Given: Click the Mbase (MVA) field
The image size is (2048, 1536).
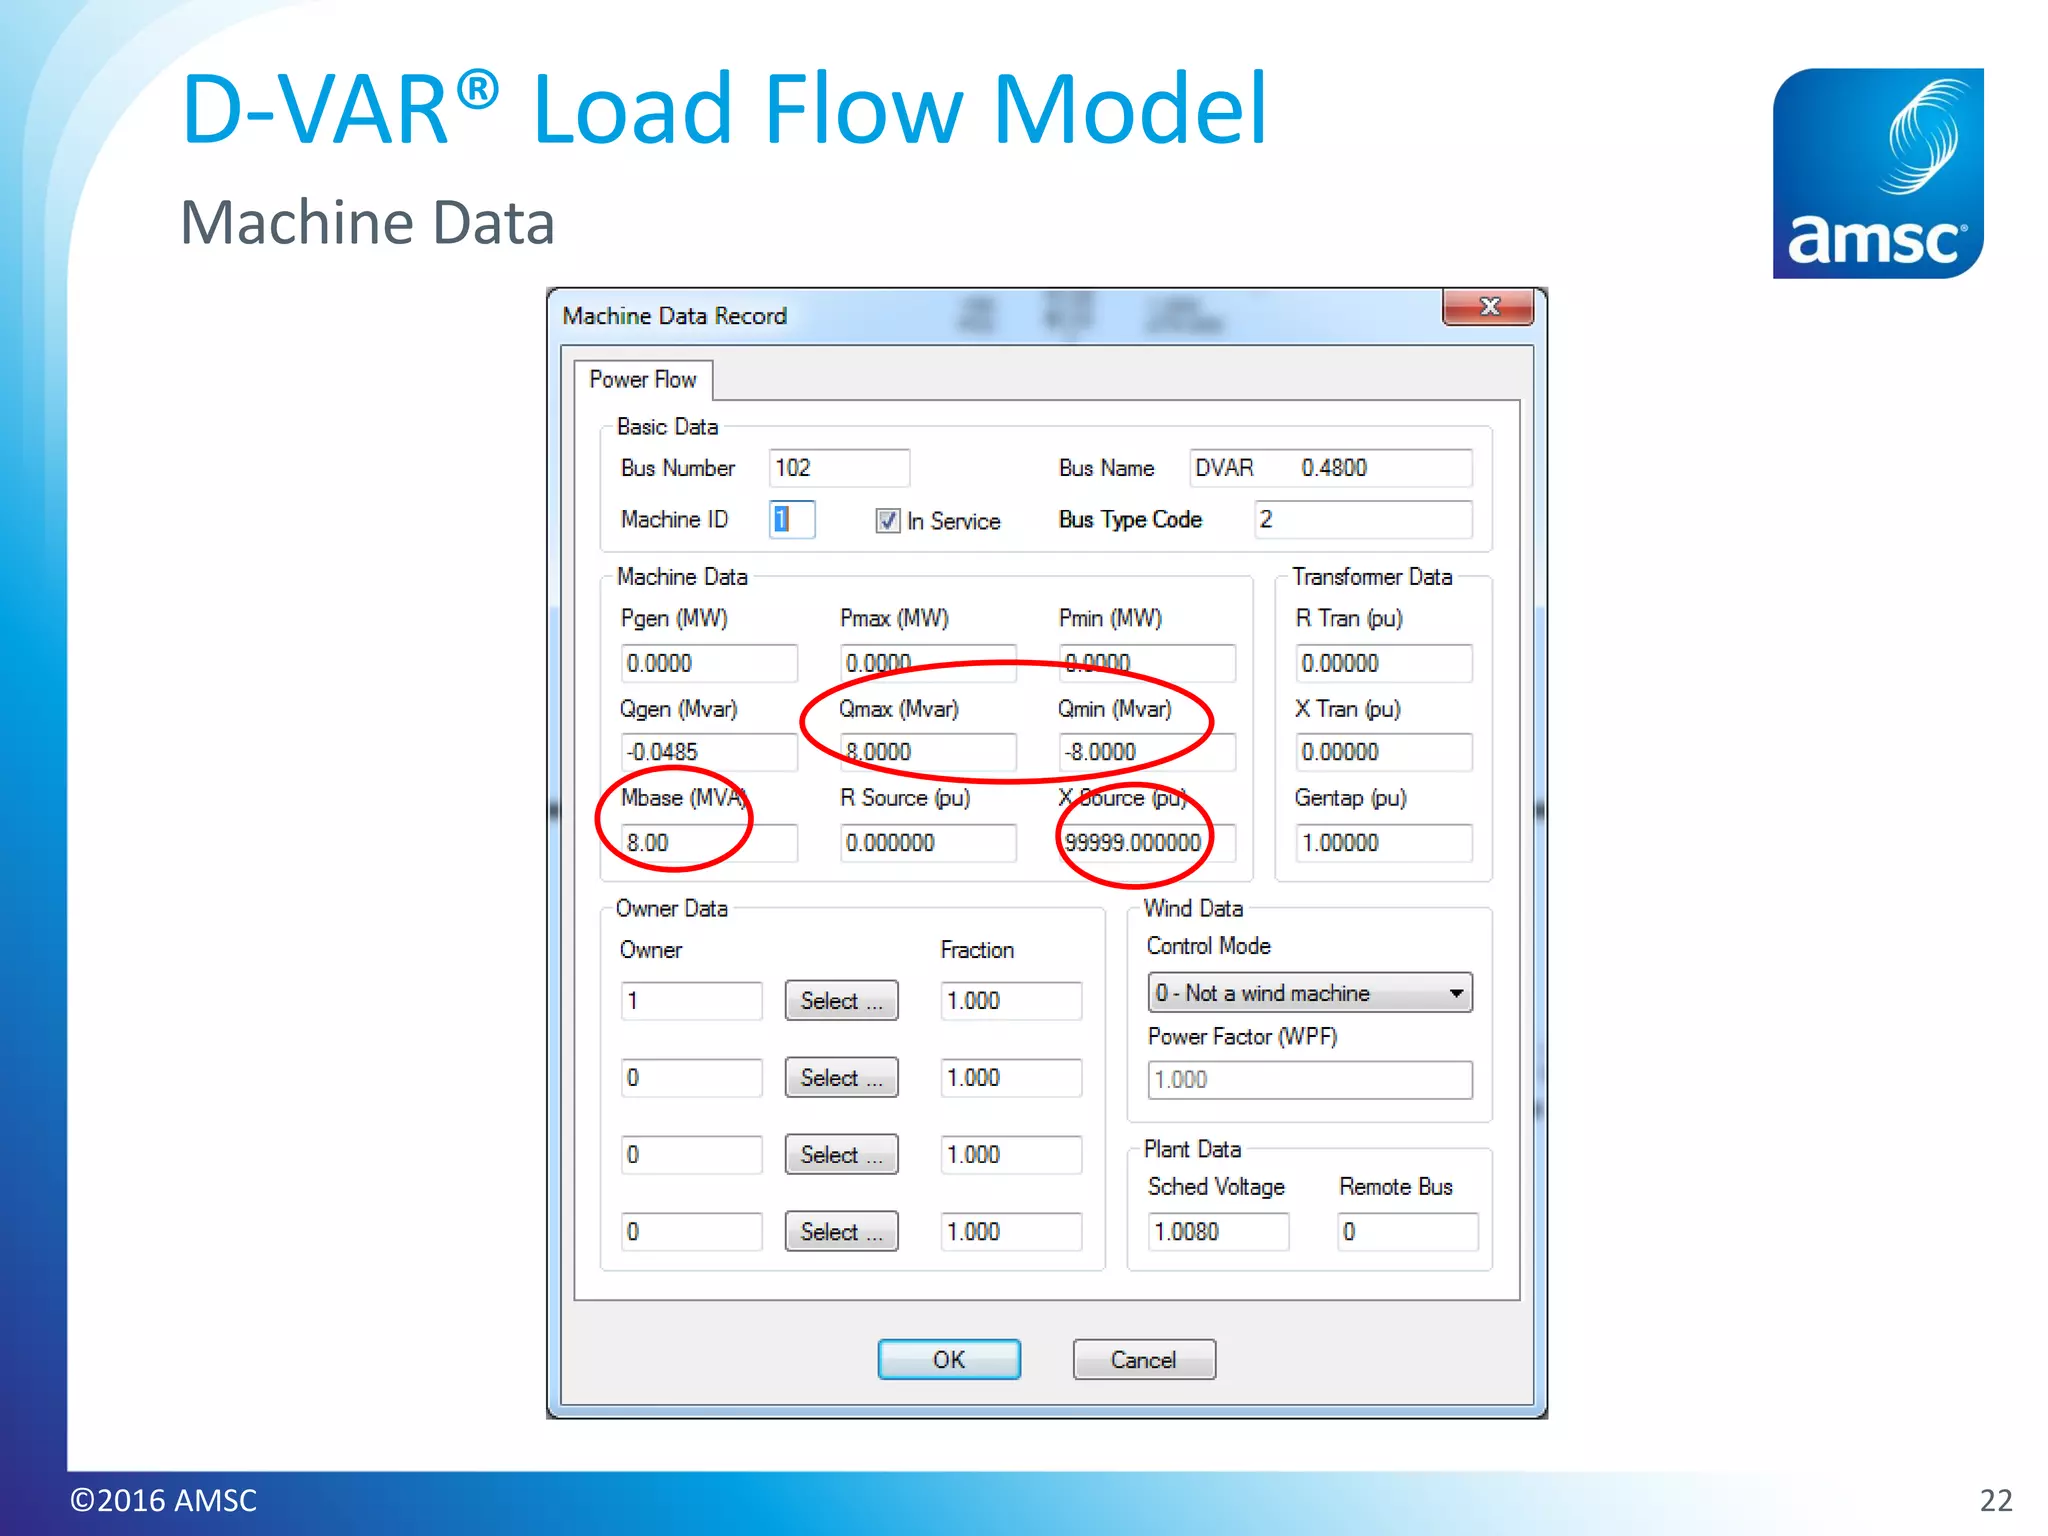Looking at the screenshot, I should click(709, 843).
